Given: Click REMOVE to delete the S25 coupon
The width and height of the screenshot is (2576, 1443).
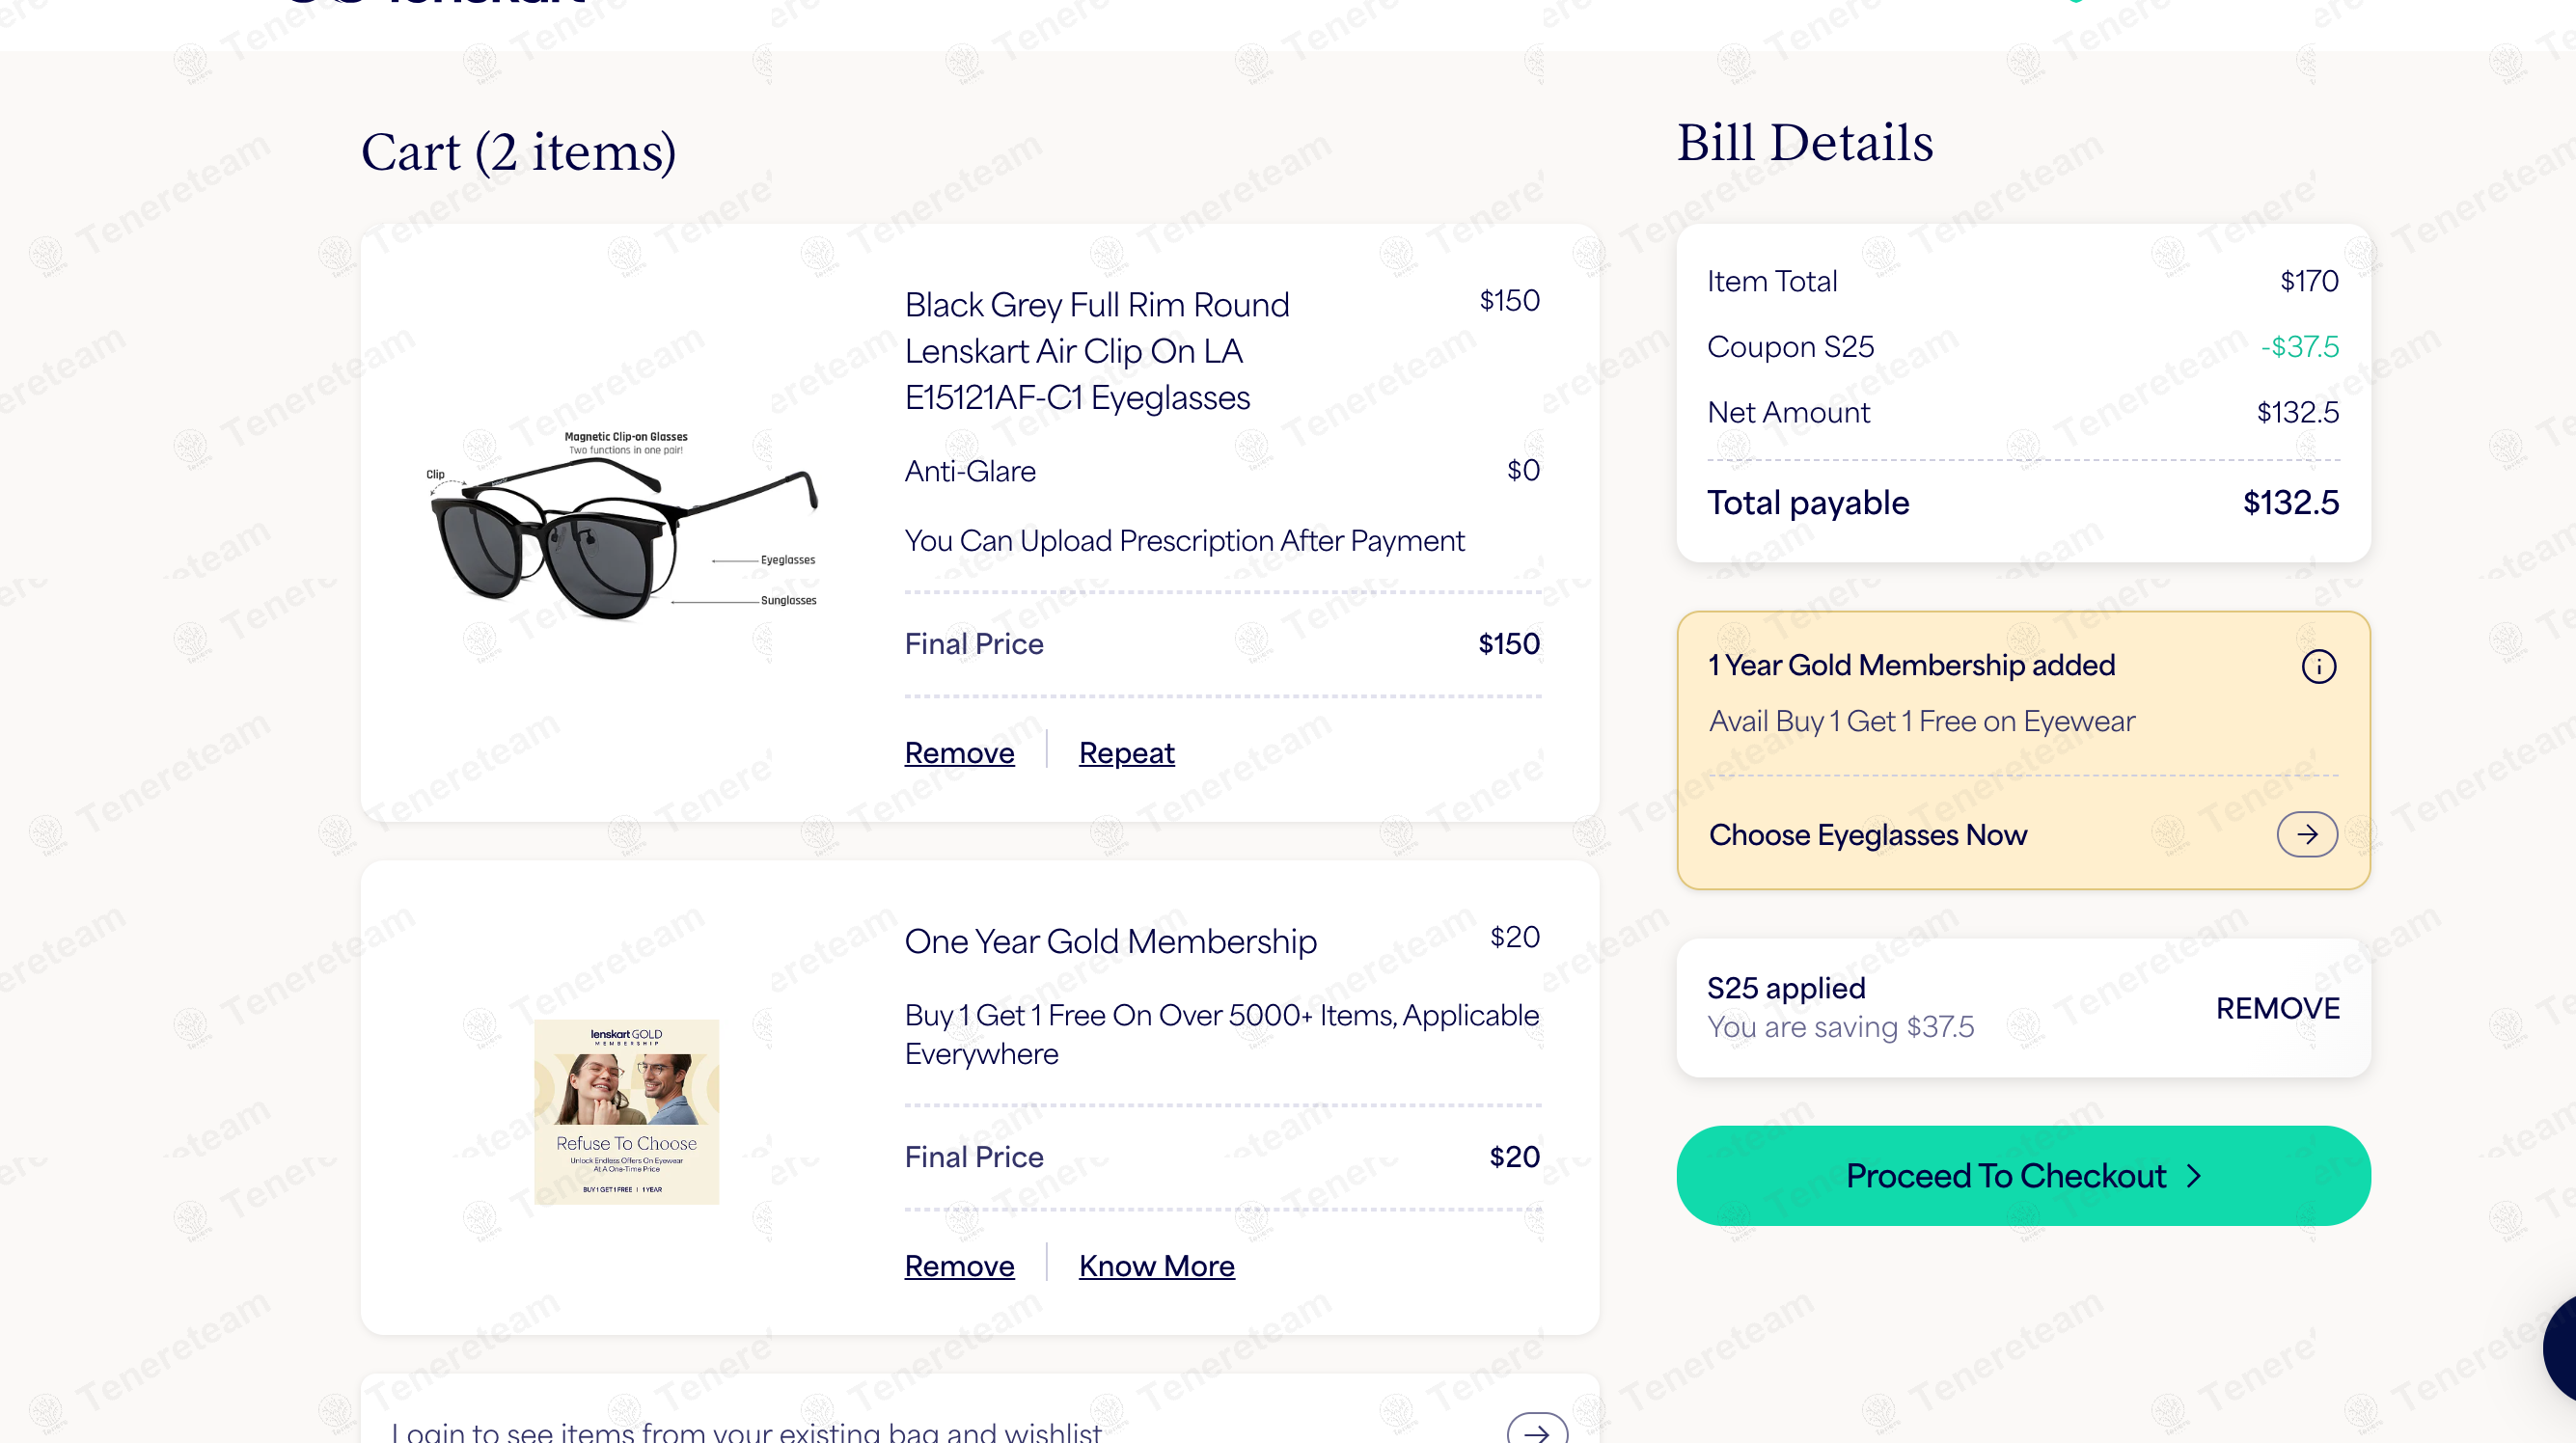Looking at the screenshot, I should pos(2277,1008).
